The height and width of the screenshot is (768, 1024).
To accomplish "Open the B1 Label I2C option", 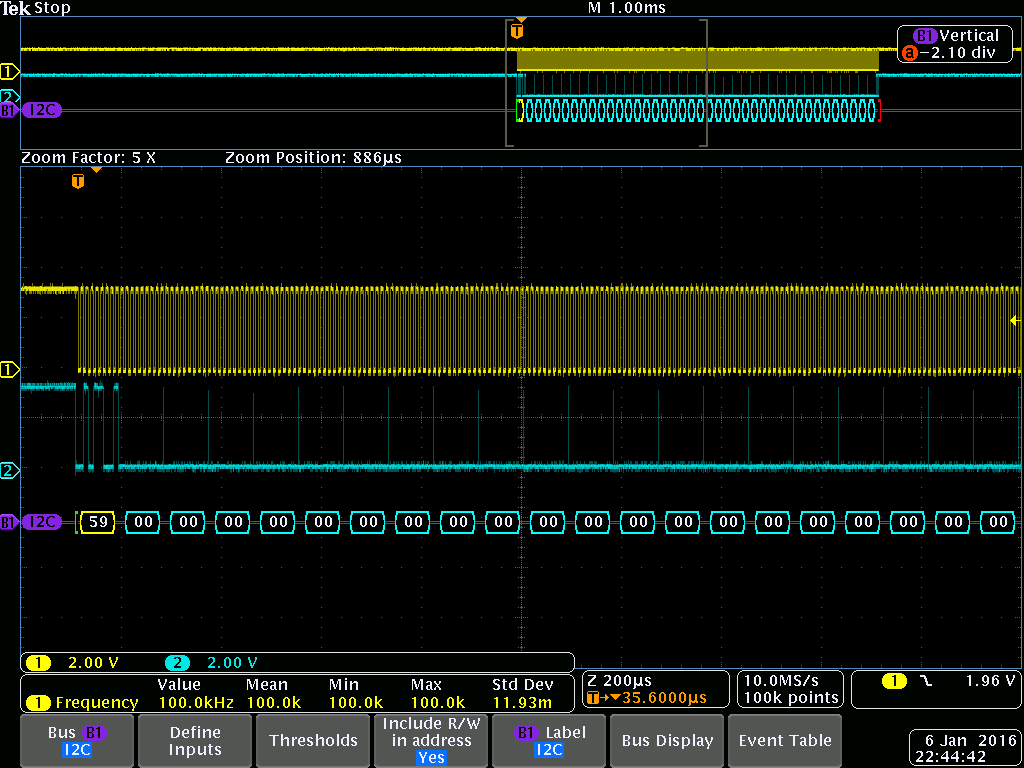I will coord(549,741).
